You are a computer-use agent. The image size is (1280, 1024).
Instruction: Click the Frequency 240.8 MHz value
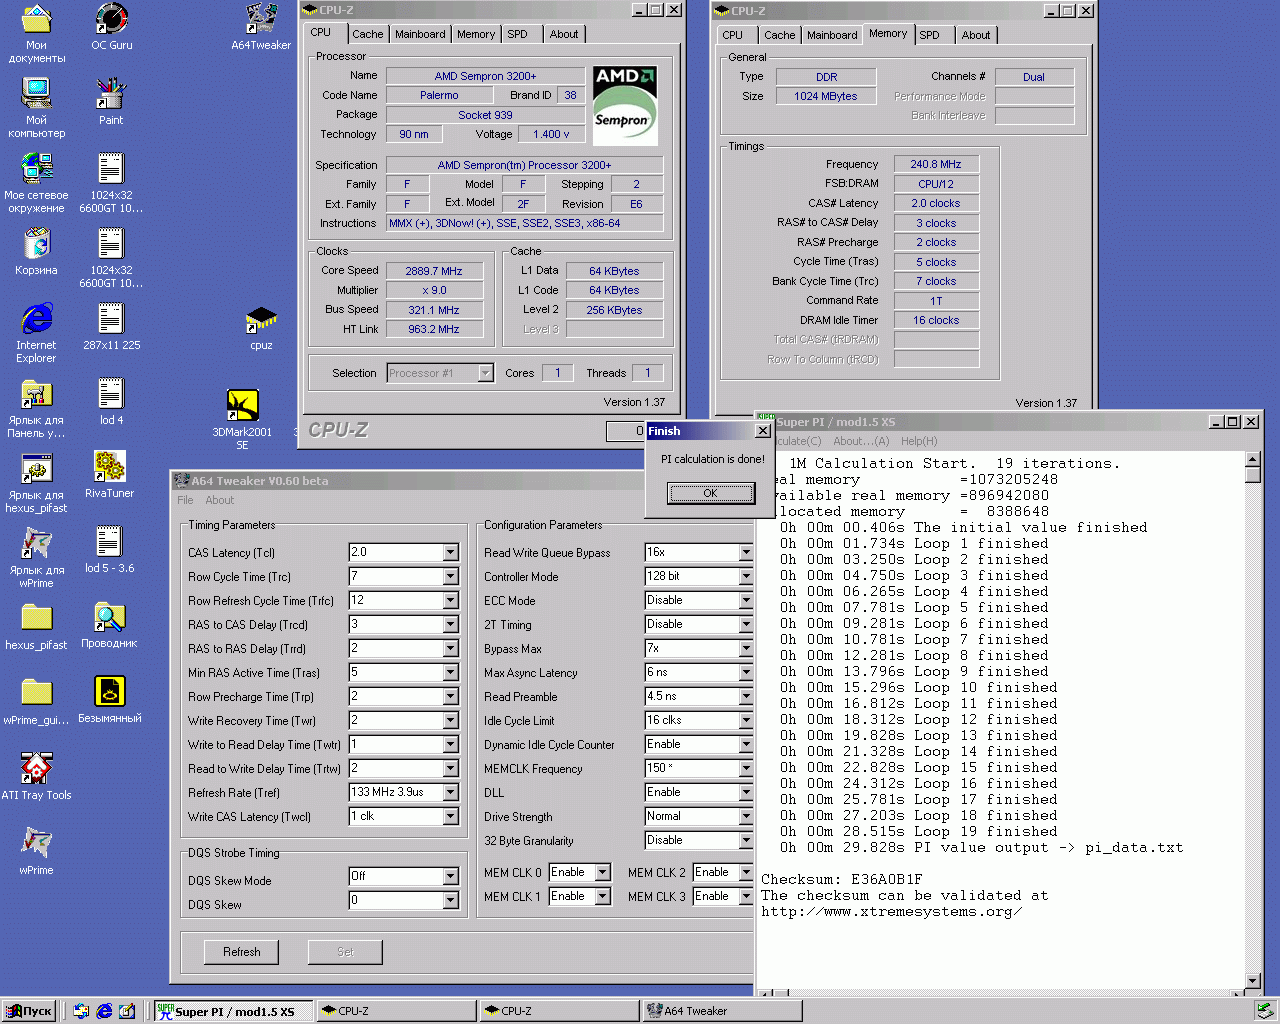[x=936, y=164]
